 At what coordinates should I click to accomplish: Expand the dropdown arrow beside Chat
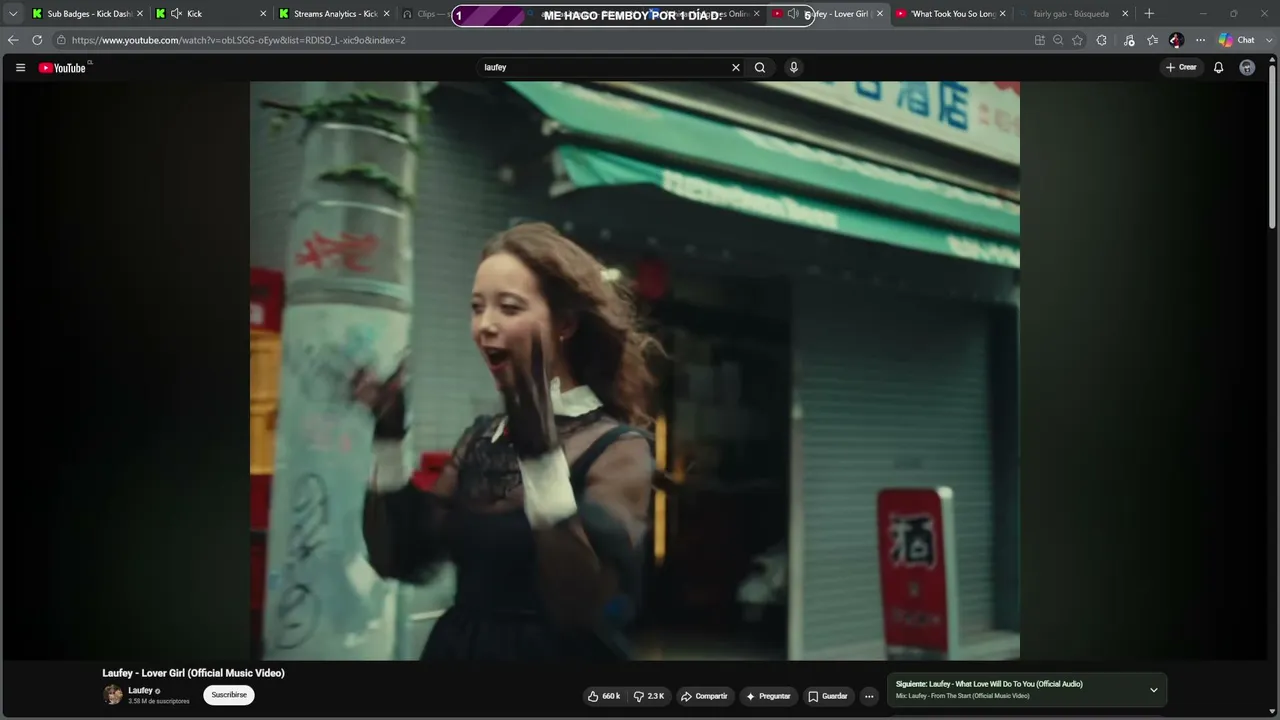pyautogui.click(x=1267, y=40)
